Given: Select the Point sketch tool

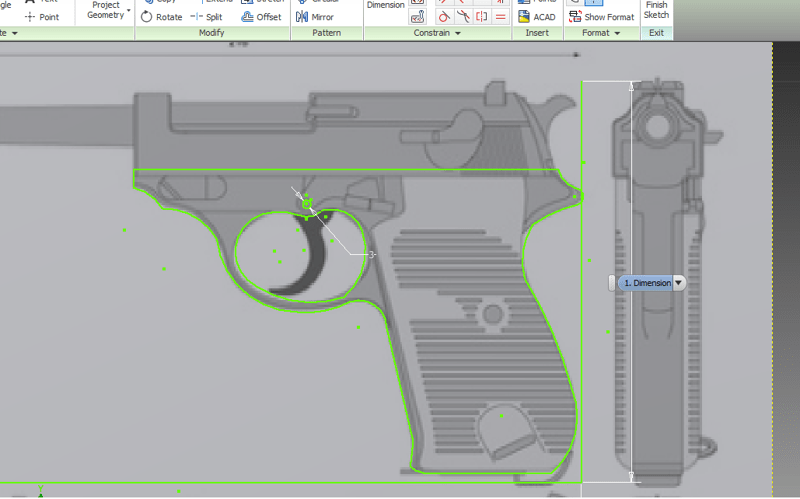Looking at the screenshot, I should [42, 17].
